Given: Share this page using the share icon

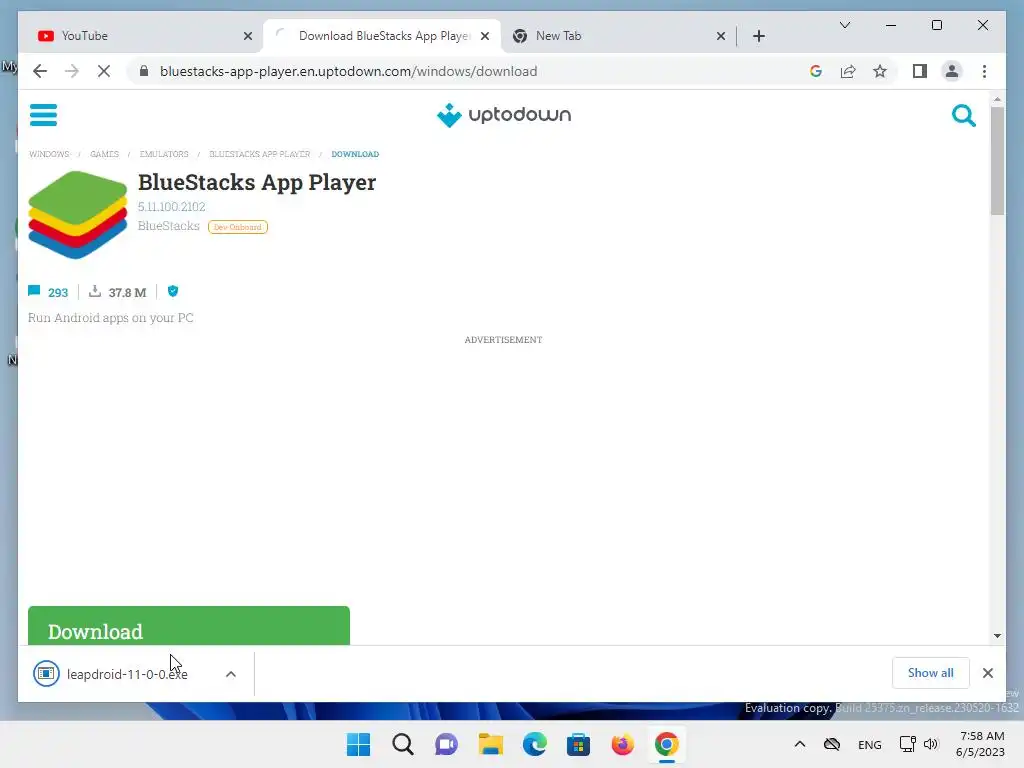Looking at the screenshot, I should pos(848,71).
